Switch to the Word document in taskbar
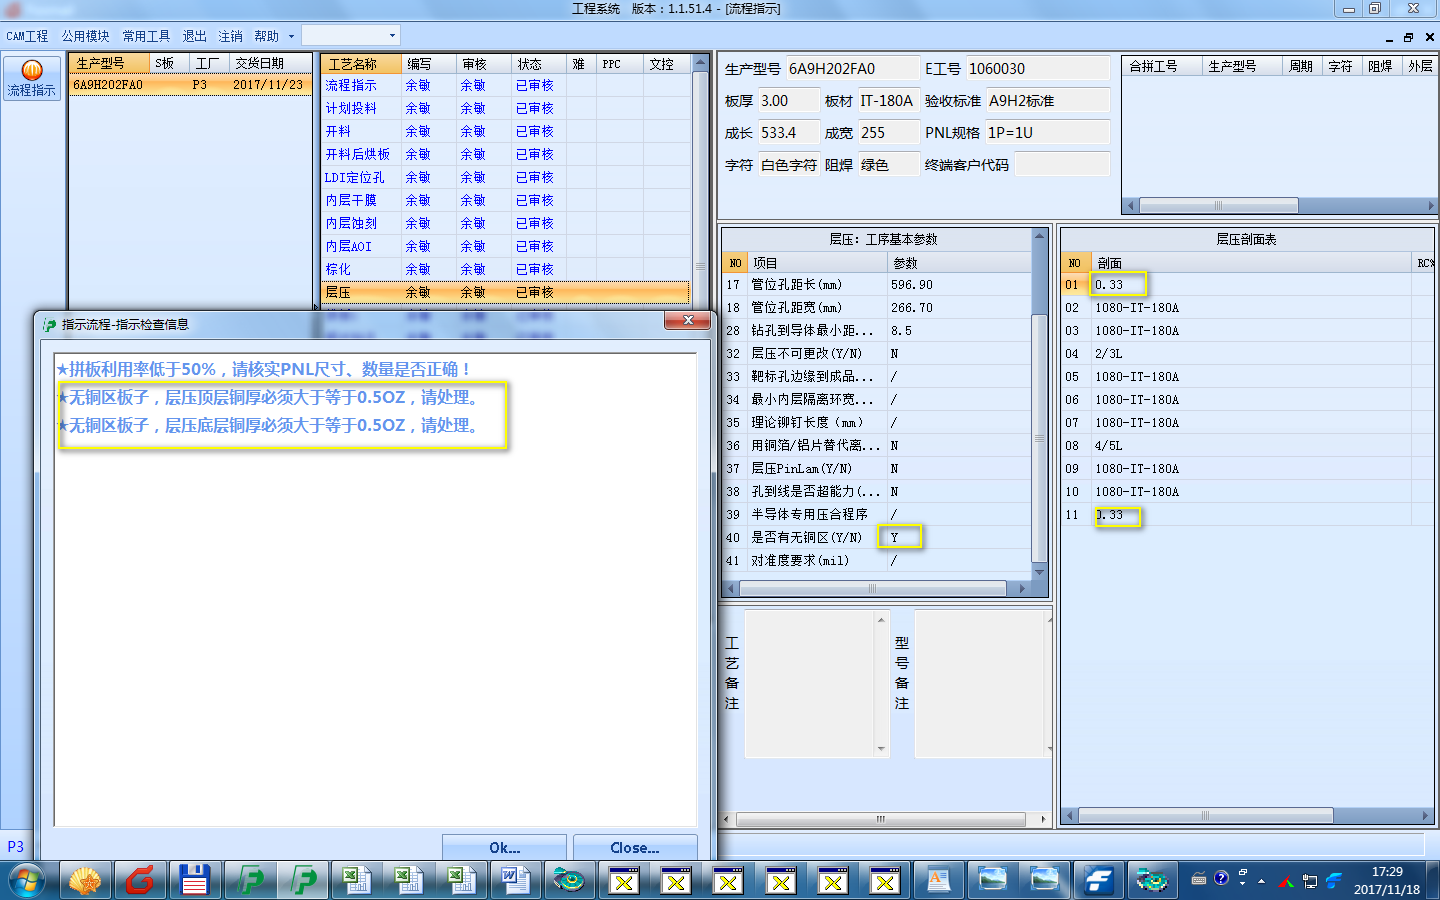Screen dimensions: 1440x900 tap(515, 881)
